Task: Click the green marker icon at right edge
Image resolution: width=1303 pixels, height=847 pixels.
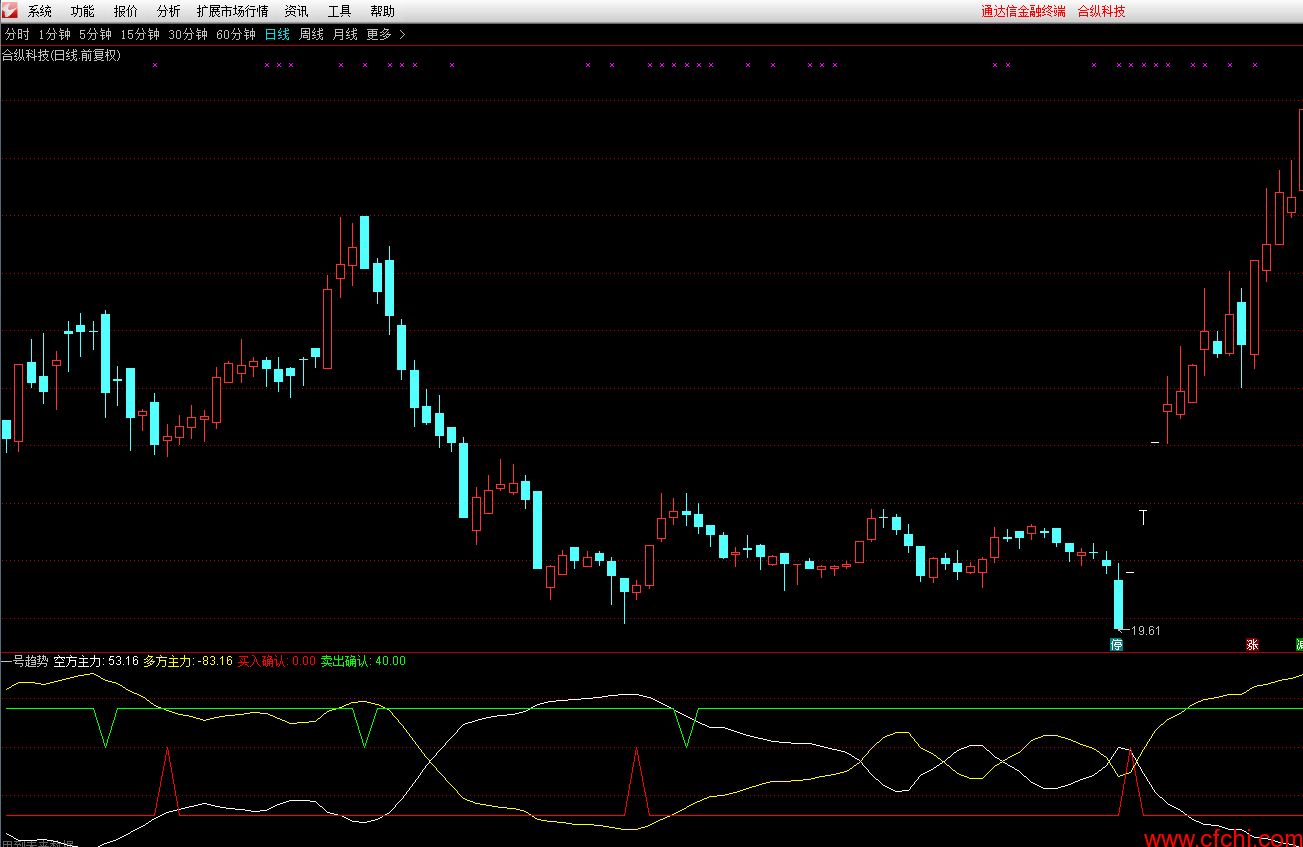Action: pyautogui.click(x=1299, y=645)
